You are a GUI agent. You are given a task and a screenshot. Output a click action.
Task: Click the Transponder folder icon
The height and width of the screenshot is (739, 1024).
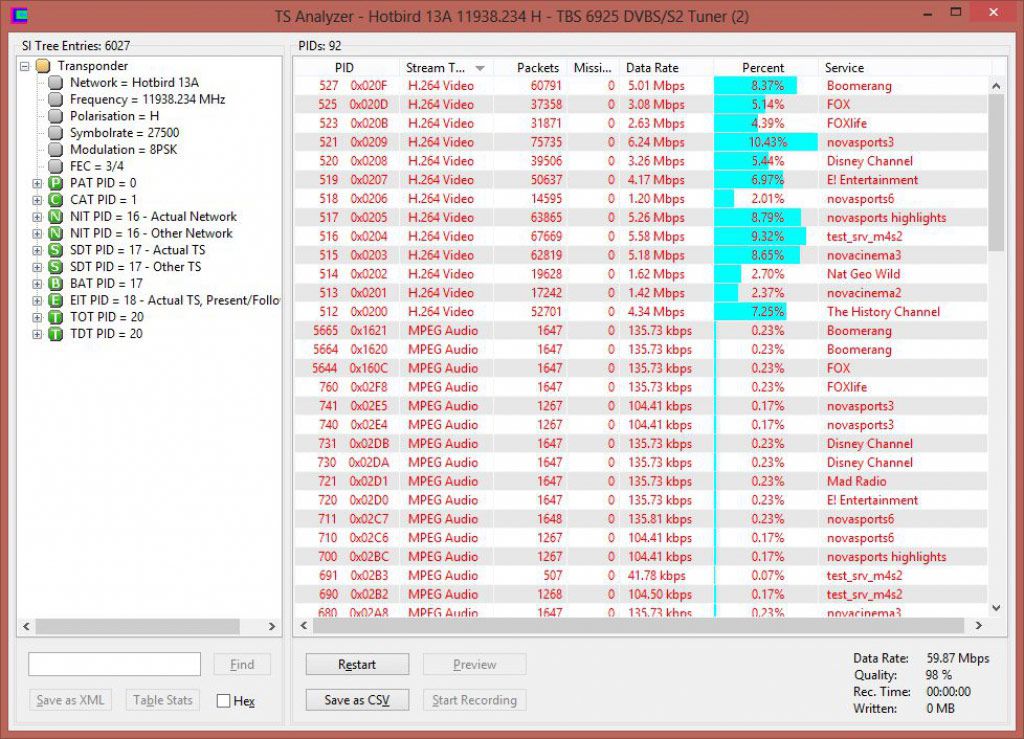coord(42,66)
